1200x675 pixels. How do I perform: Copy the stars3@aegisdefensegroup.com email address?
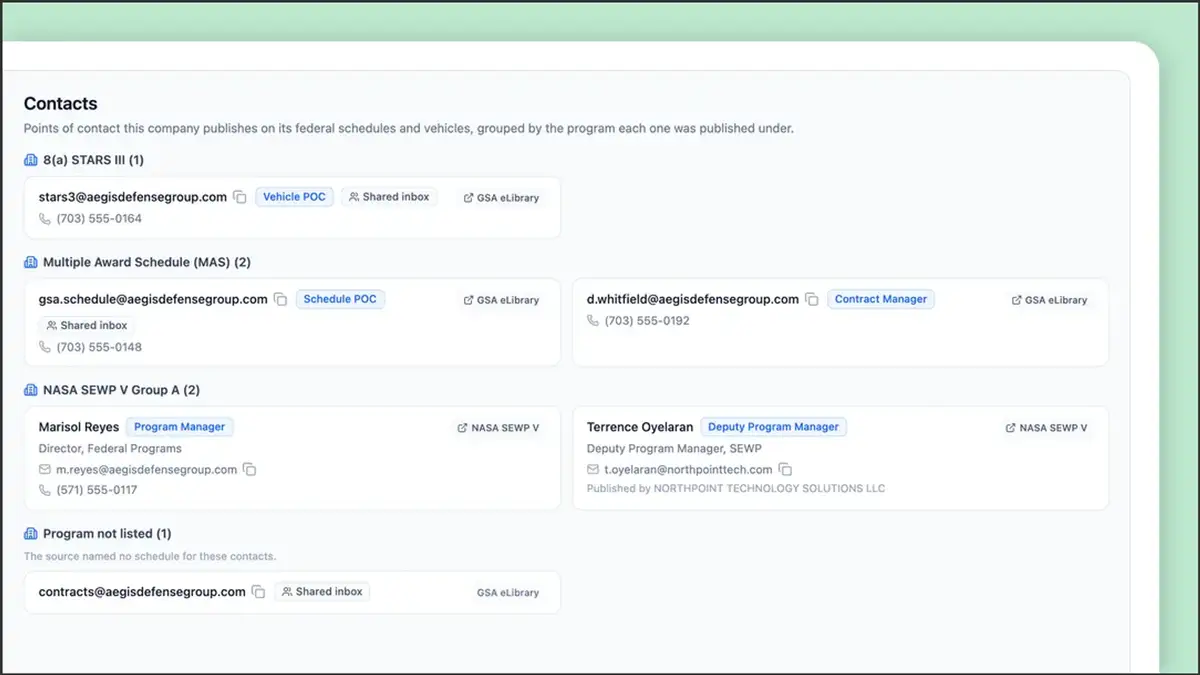pyautogui.click(x=240, y=197)
